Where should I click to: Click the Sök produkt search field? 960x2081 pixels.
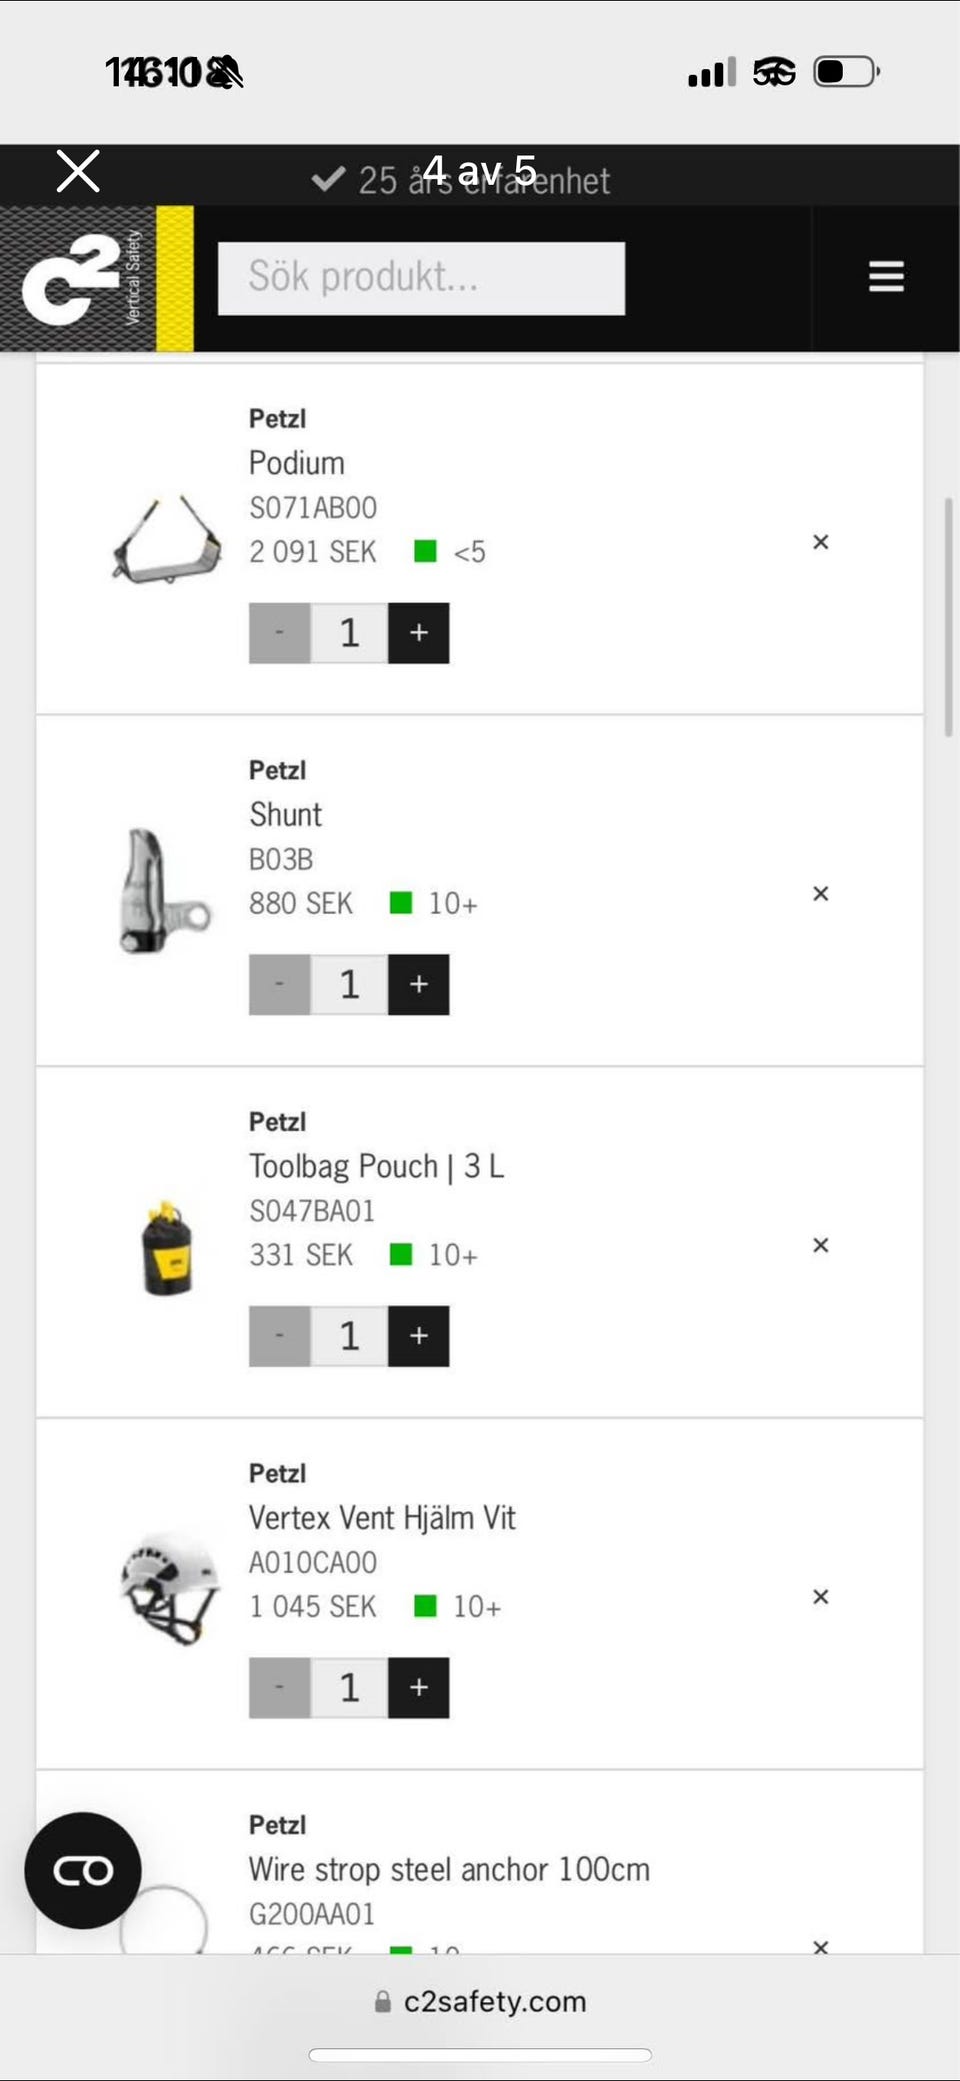point(421,278)
